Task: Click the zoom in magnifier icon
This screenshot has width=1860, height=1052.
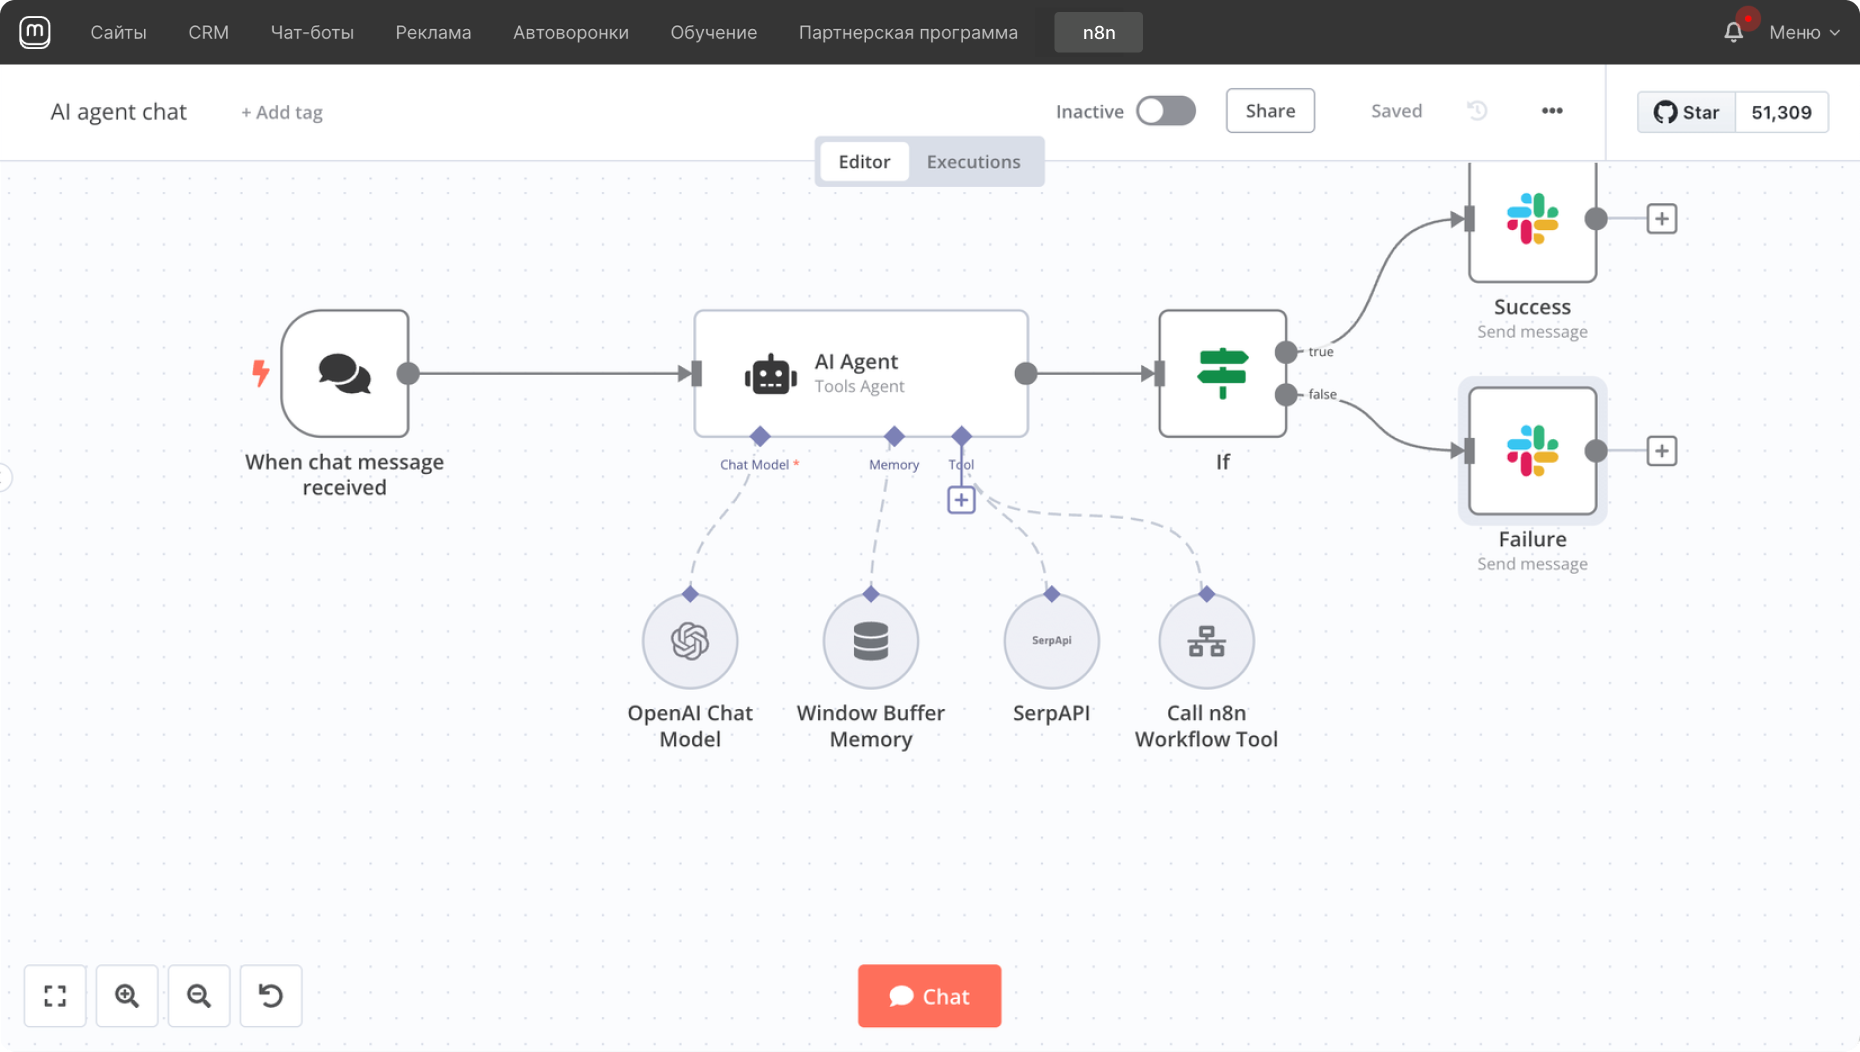Action: pos(127,996)
